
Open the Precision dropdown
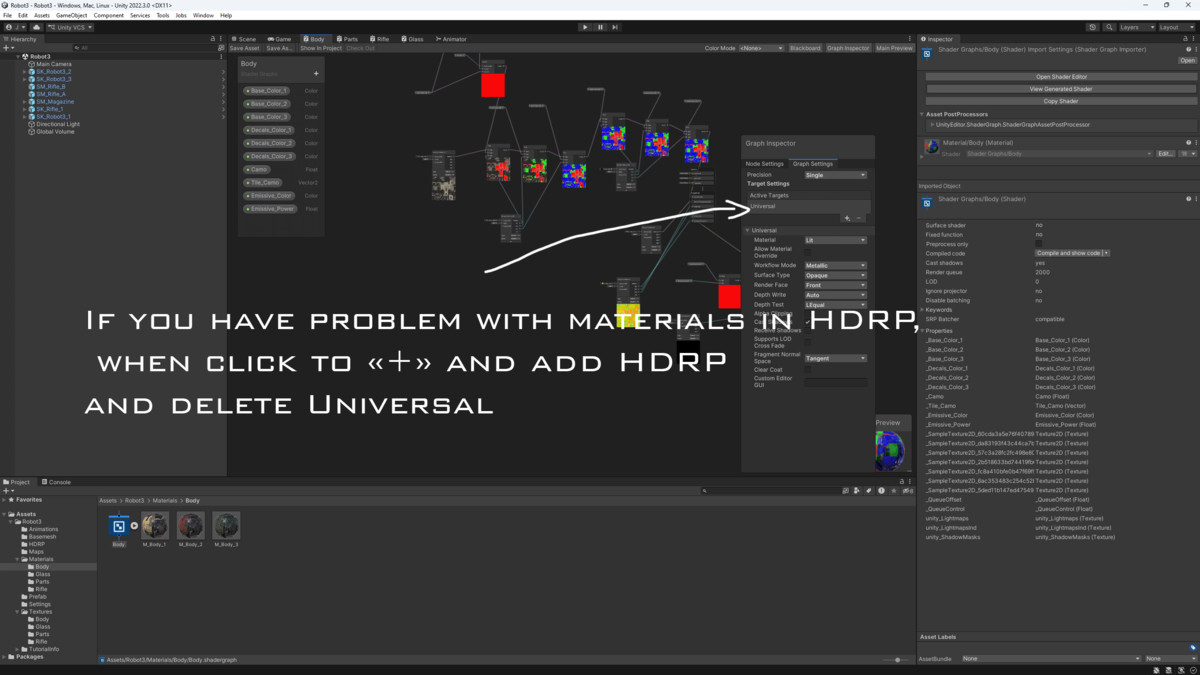point(835,175)
